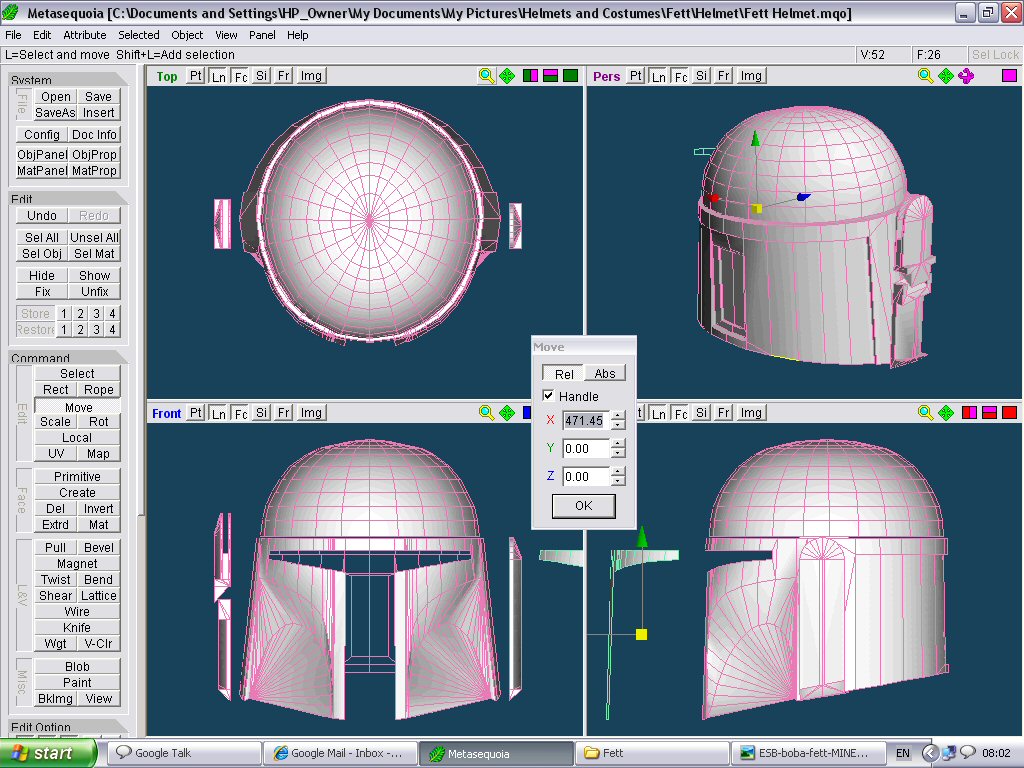Screen dimensions: 1024x768
Task: Click the Z value input field
Action: (x=585, y=477)
